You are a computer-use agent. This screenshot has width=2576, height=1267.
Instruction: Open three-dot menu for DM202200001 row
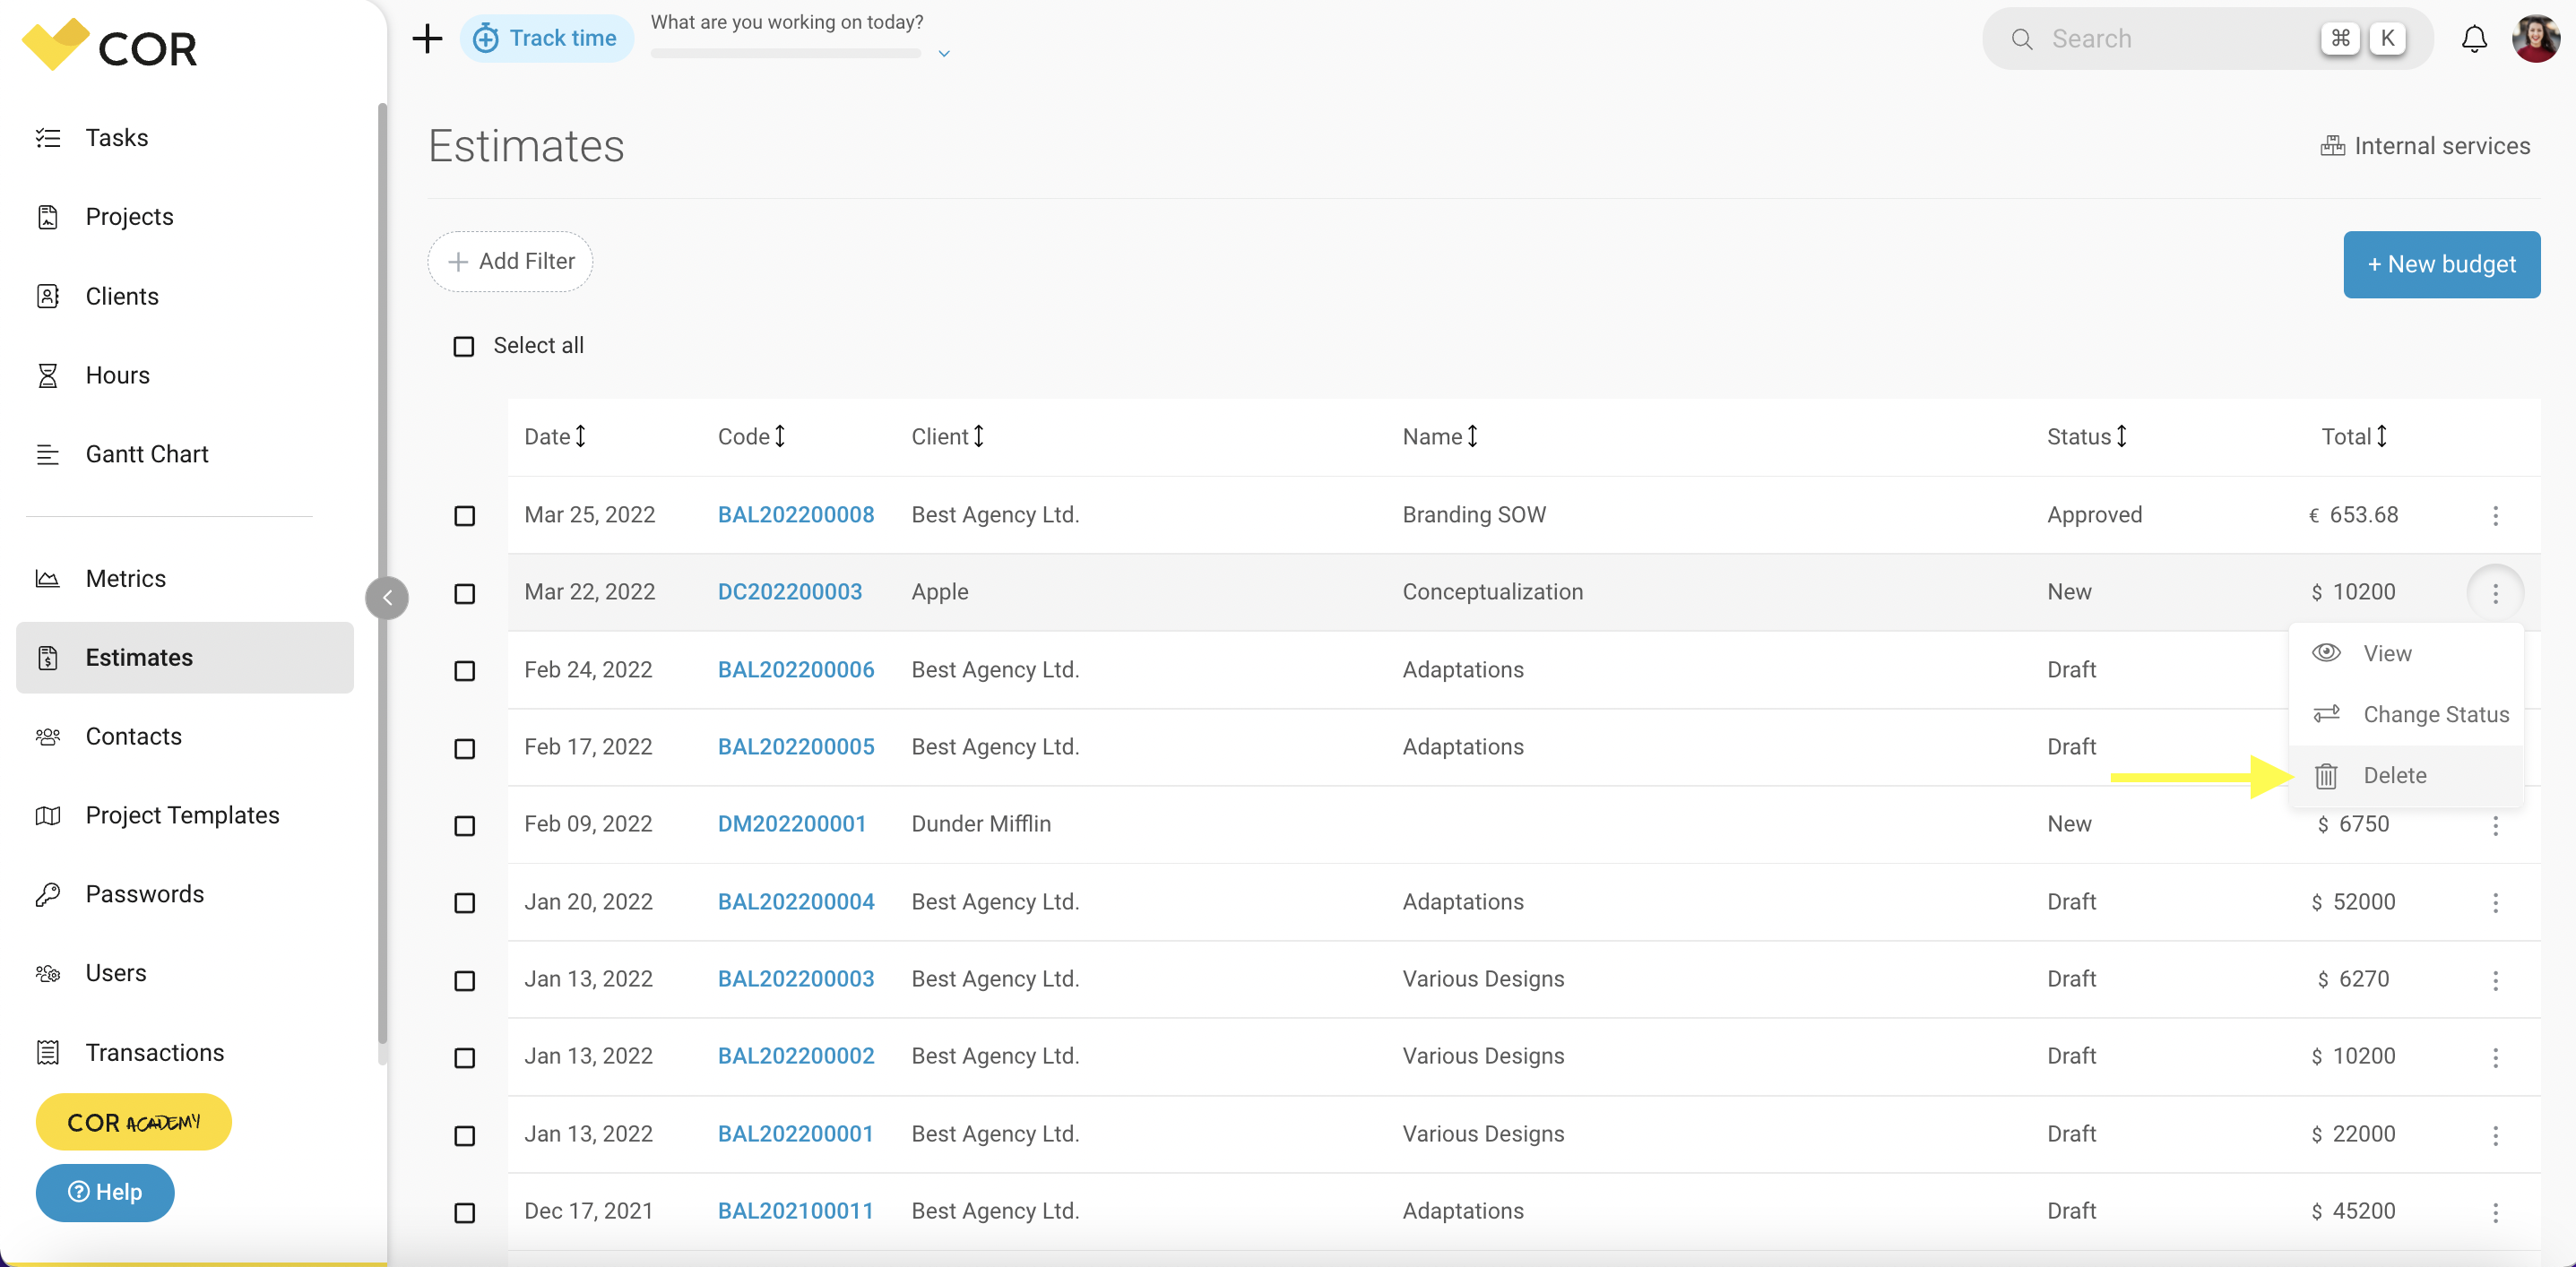pyautogui.click(x=2495, y=825)
